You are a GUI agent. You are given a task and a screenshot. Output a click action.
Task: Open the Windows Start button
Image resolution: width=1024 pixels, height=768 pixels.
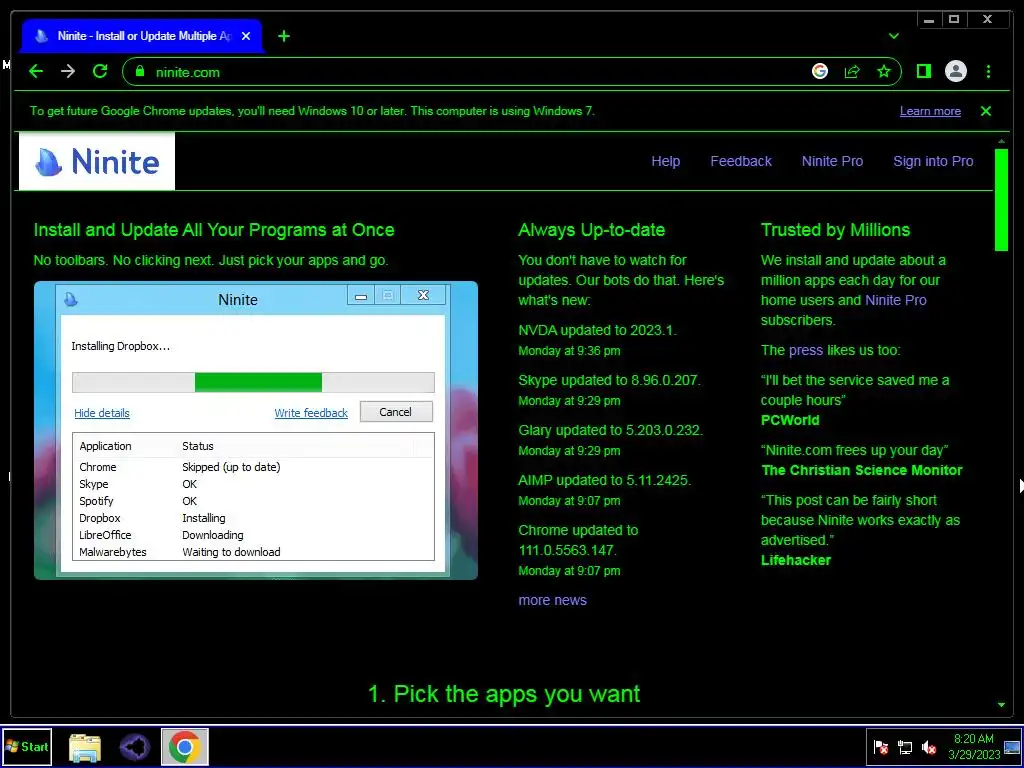click(x=27, y=746)
